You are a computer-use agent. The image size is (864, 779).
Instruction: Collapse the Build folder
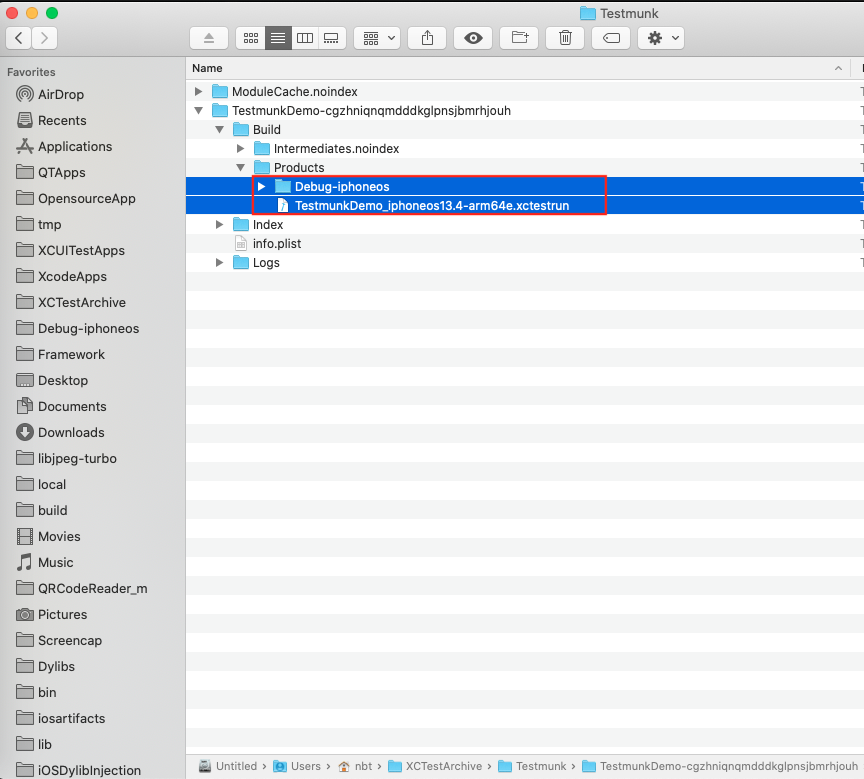click(219, 129)
